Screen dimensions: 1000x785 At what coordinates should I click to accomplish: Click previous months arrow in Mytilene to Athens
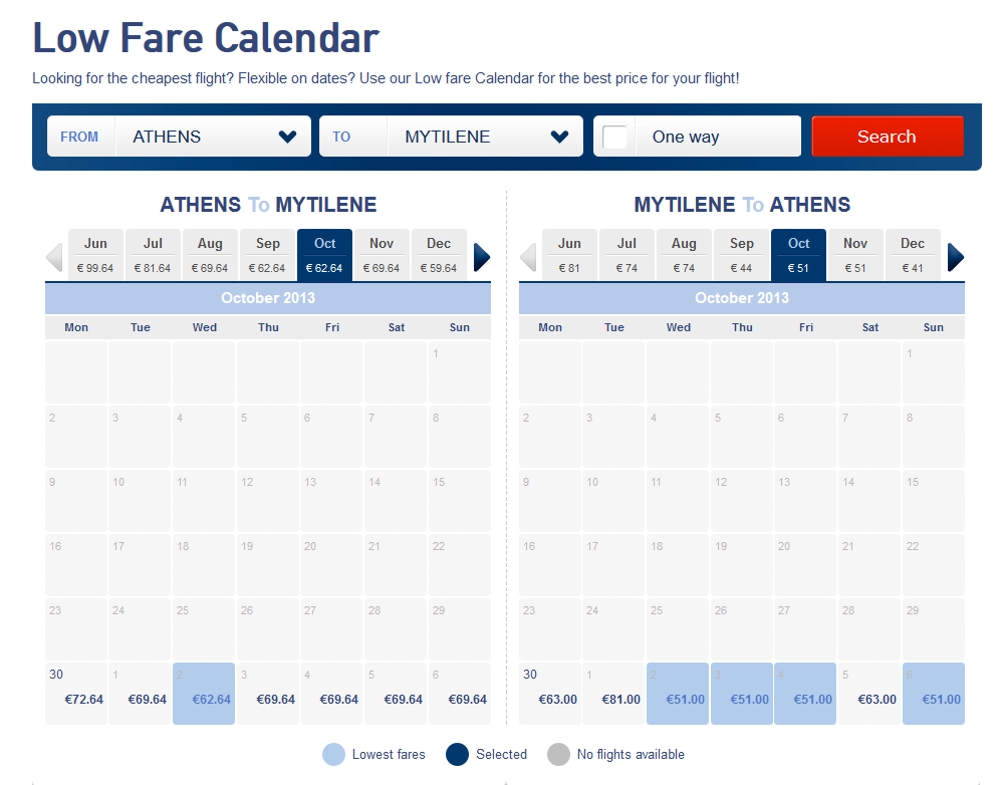coord(529,257)
